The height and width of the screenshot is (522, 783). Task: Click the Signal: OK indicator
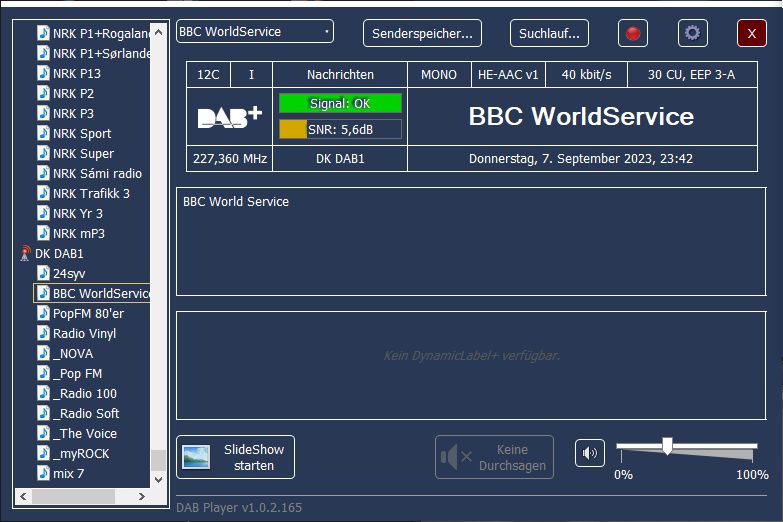pos(340,103)
